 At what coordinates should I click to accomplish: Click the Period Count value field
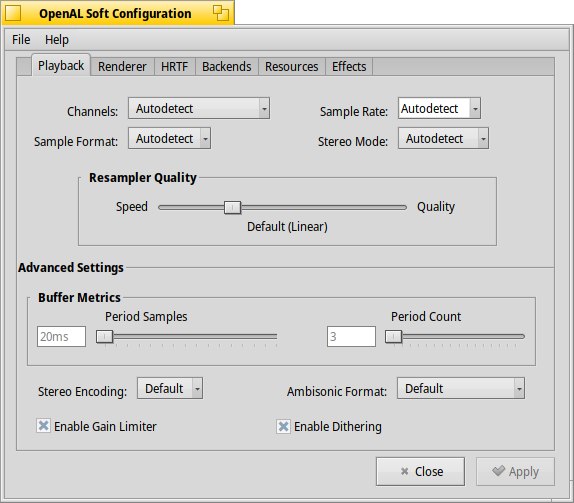pos(351,336)
